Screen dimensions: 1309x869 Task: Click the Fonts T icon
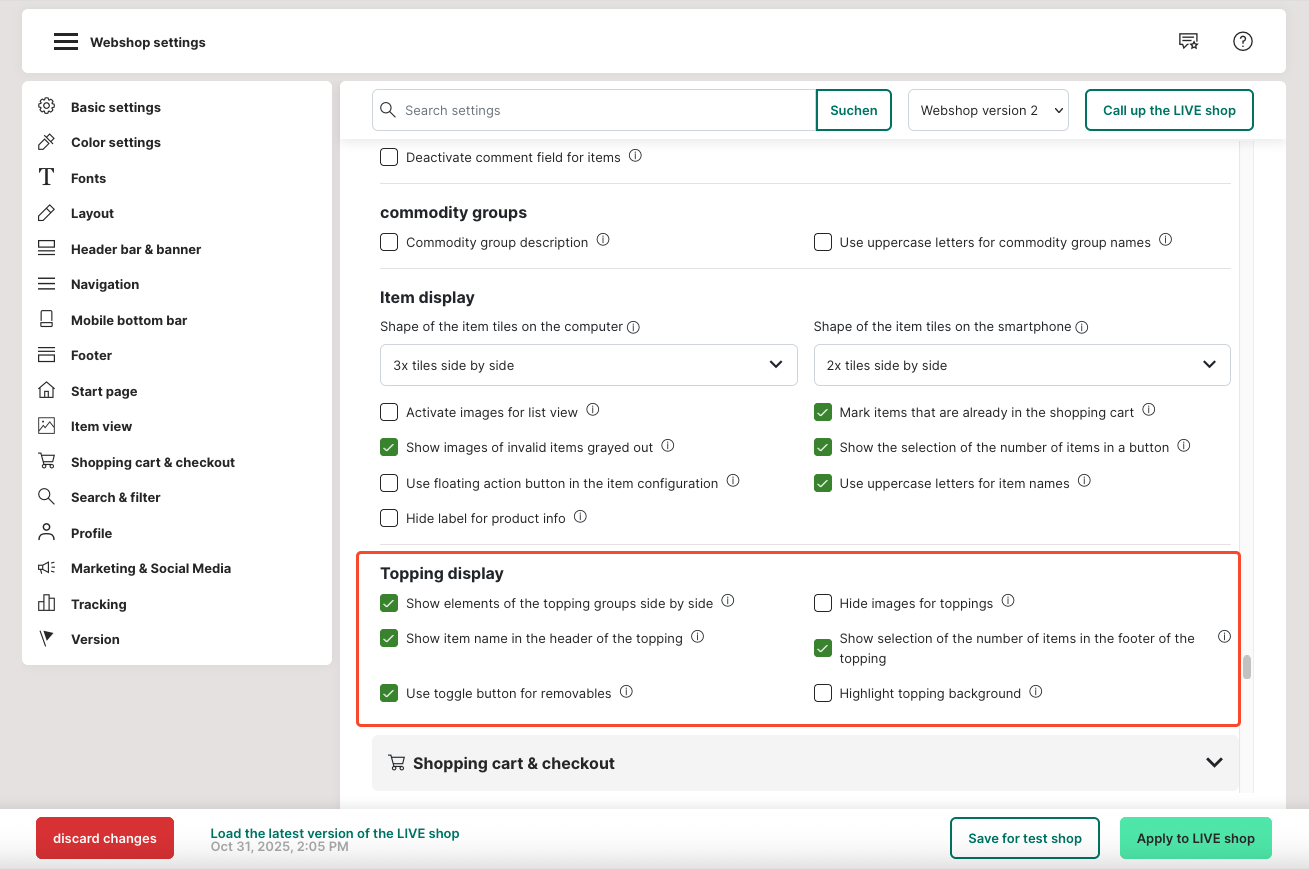click(x=46, y=178)
